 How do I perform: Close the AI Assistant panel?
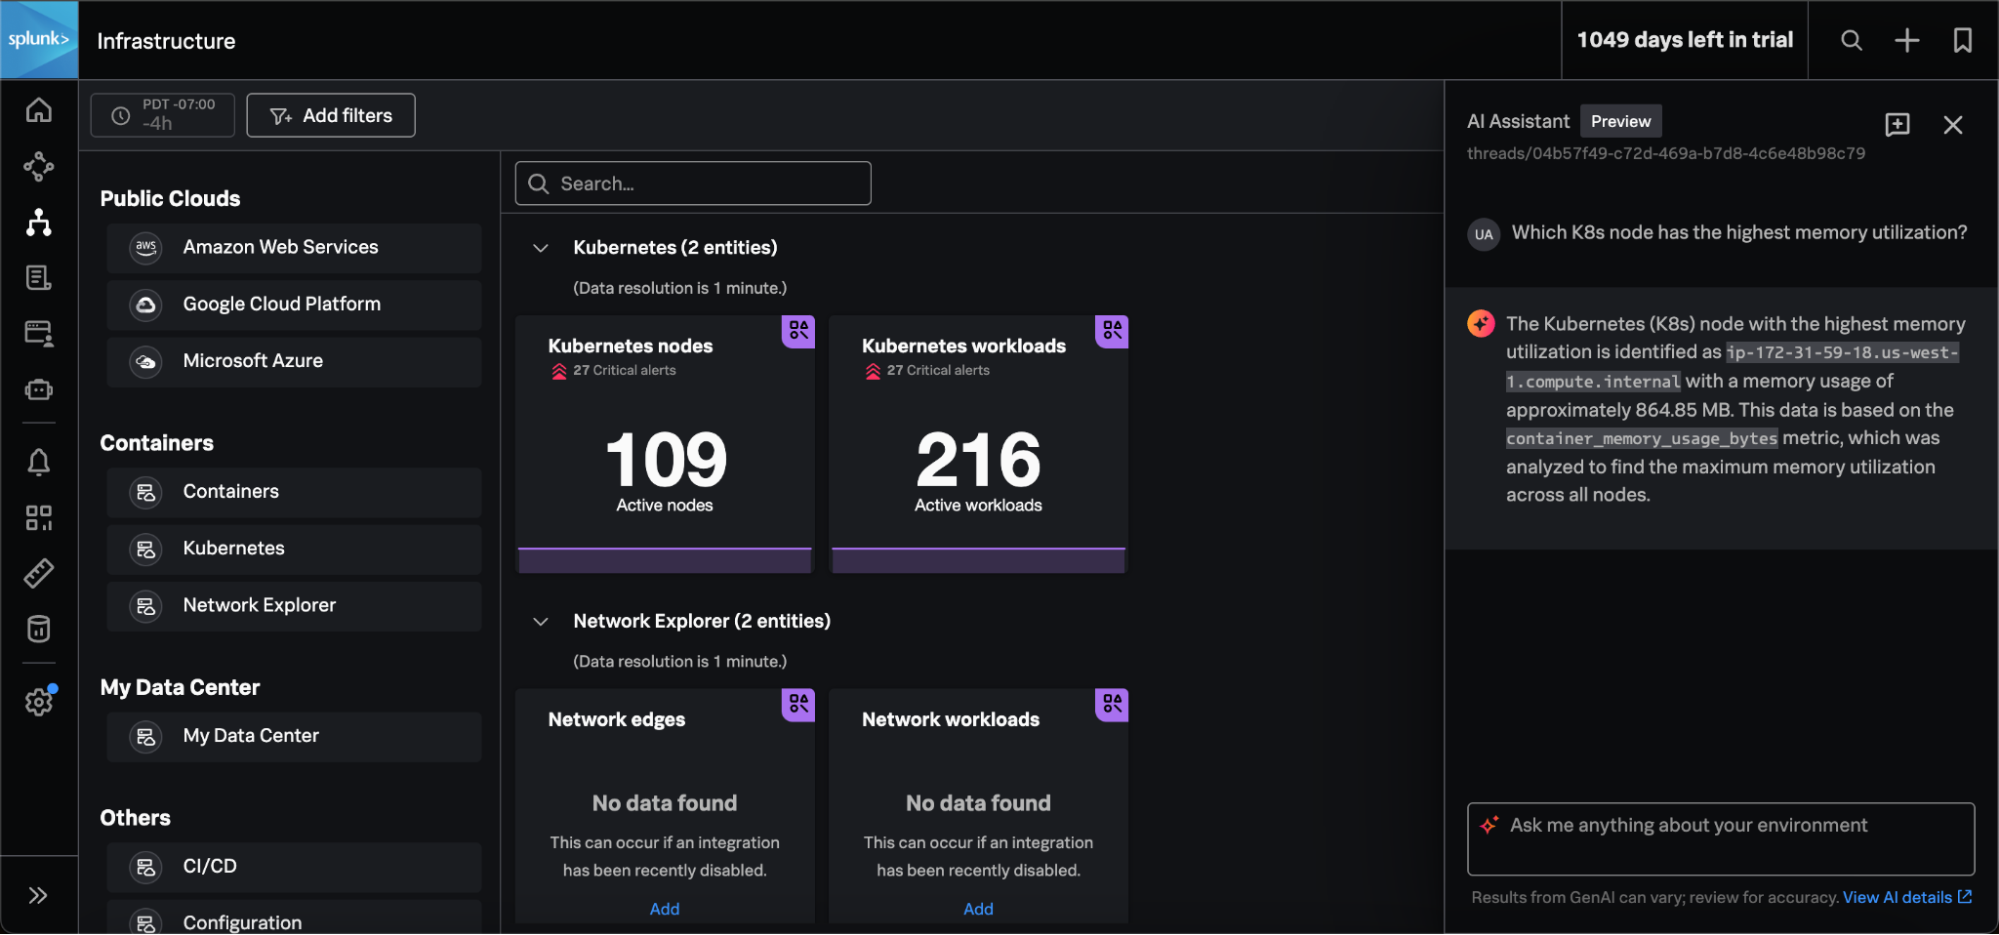[1953, 124]
